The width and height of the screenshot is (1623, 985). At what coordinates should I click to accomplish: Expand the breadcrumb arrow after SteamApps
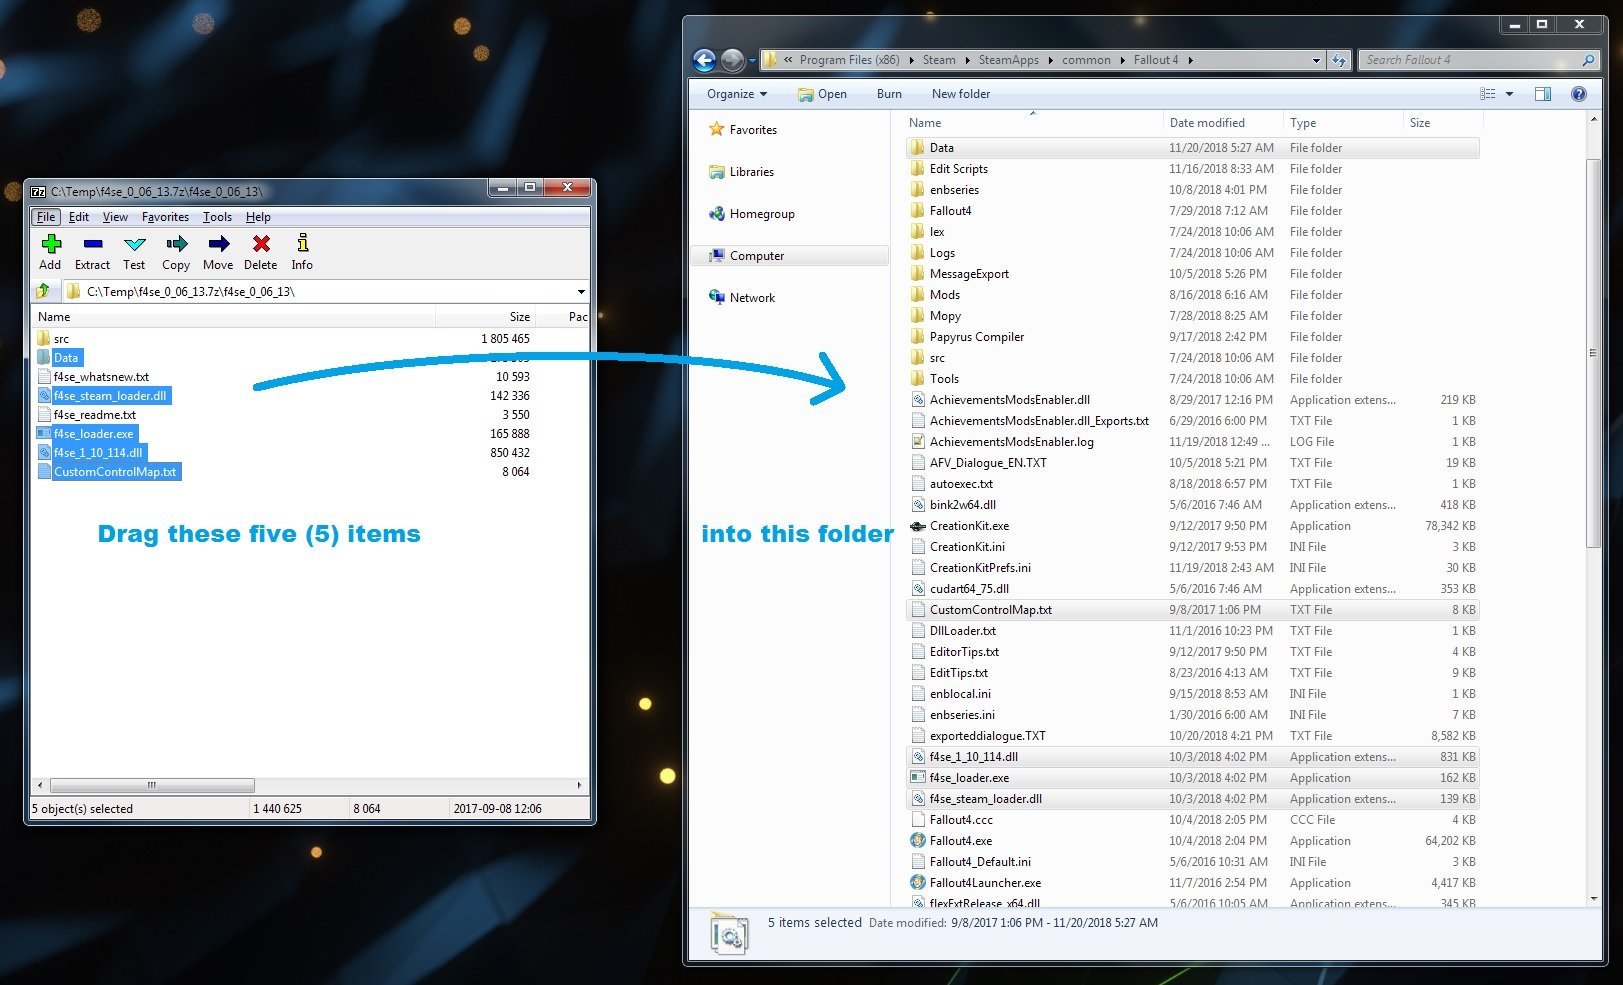coord(1050,60)
